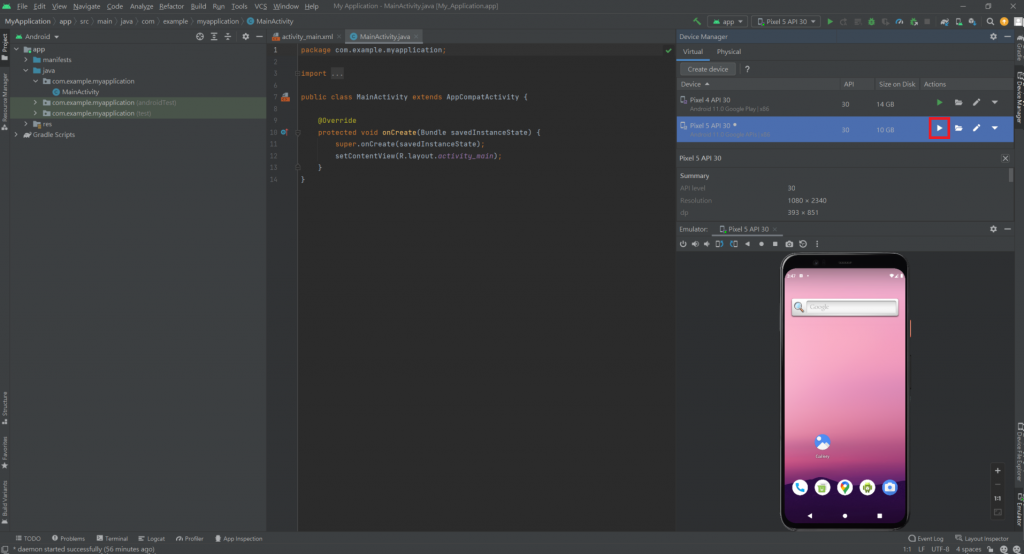Click the Make Project hammer icon
Viewport: 1024px width, 554px height.
697,22
